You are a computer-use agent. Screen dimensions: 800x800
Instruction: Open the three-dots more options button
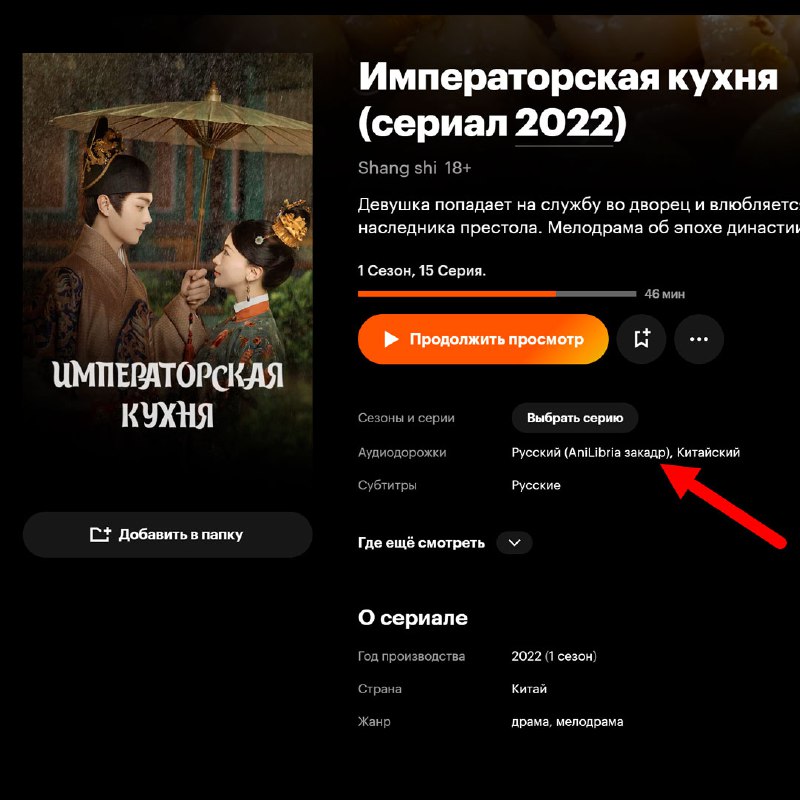(x=699, y=339)
